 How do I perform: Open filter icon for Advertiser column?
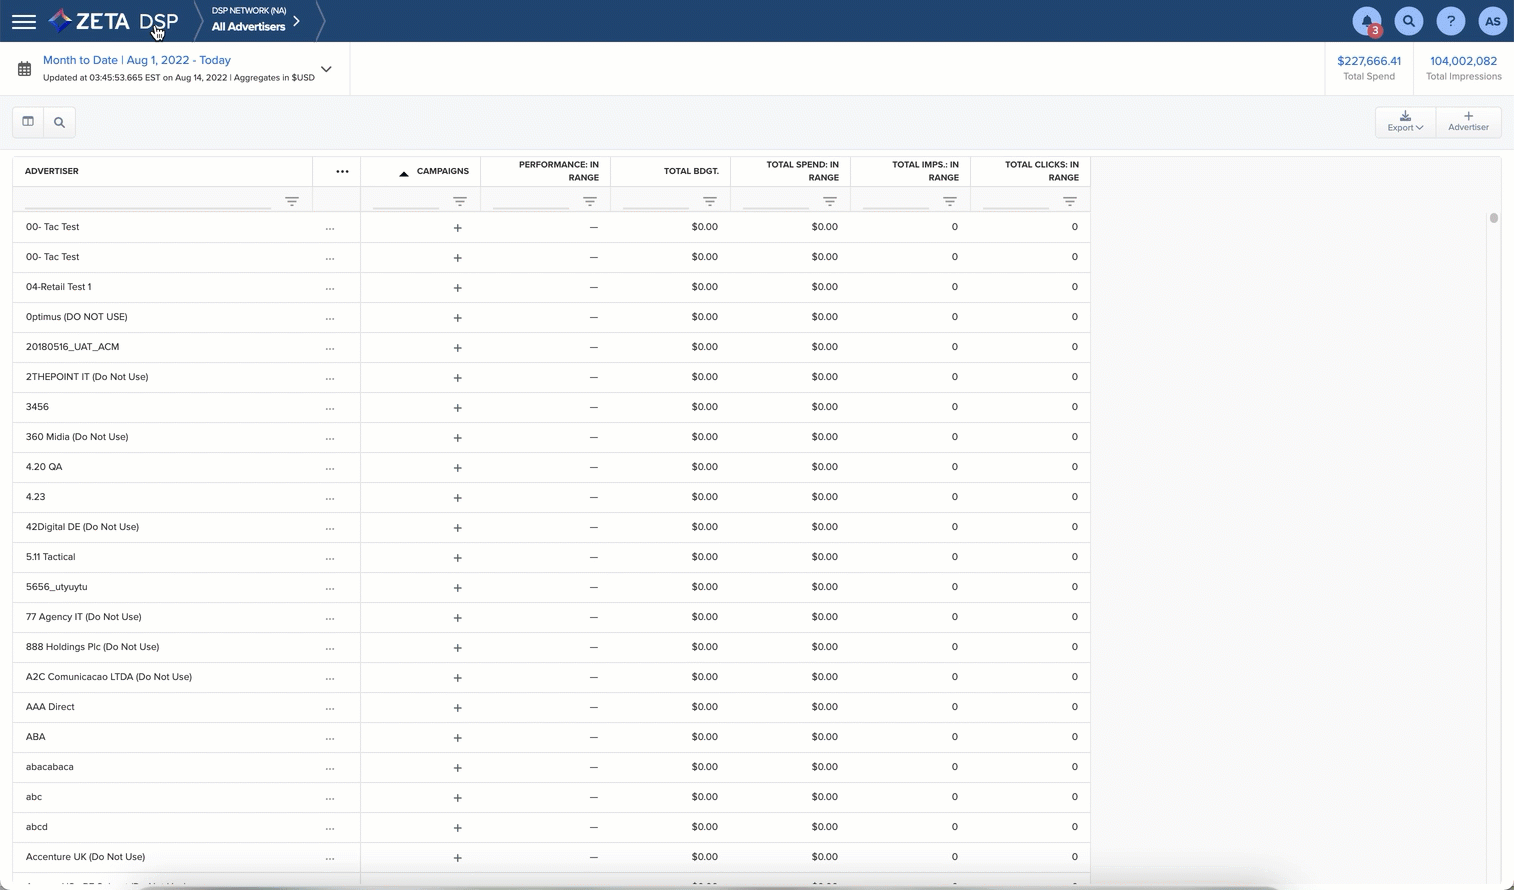click(x=292, y=201)
